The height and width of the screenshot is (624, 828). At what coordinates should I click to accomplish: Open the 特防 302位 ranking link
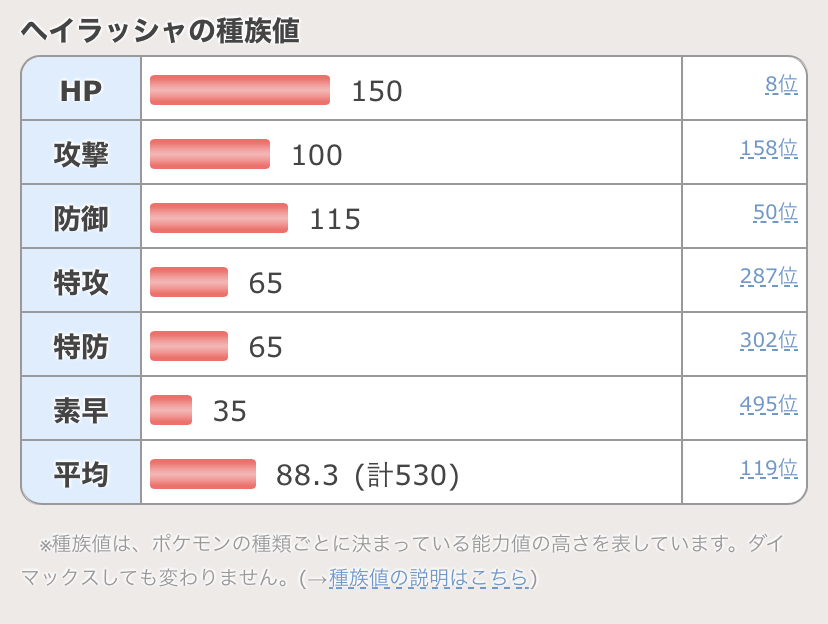[769, 341]
